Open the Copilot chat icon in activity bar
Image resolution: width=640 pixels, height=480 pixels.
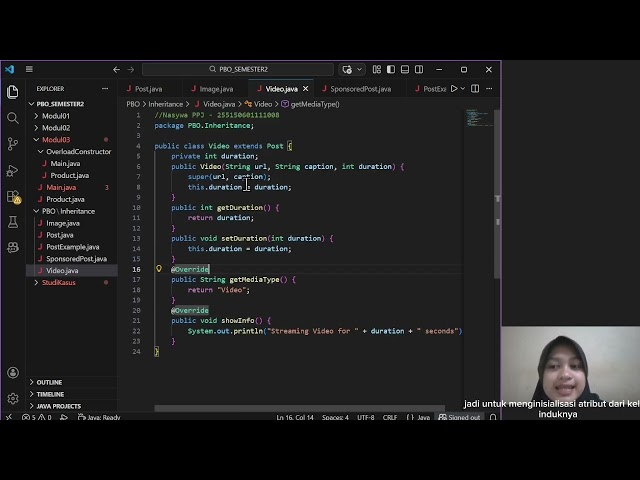tap(13, 247)
